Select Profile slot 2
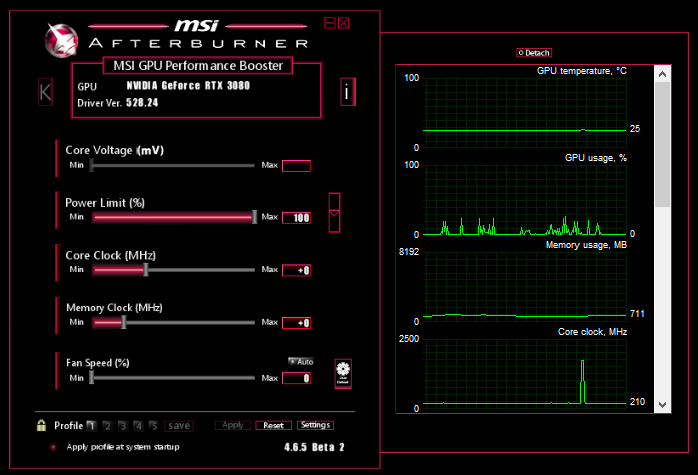 [107, 426]
